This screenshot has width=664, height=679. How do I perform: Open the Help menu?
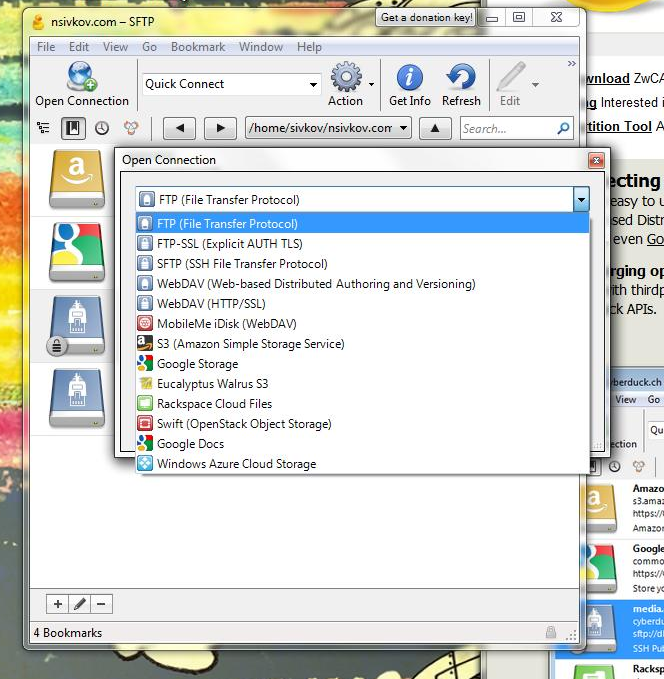309,47
